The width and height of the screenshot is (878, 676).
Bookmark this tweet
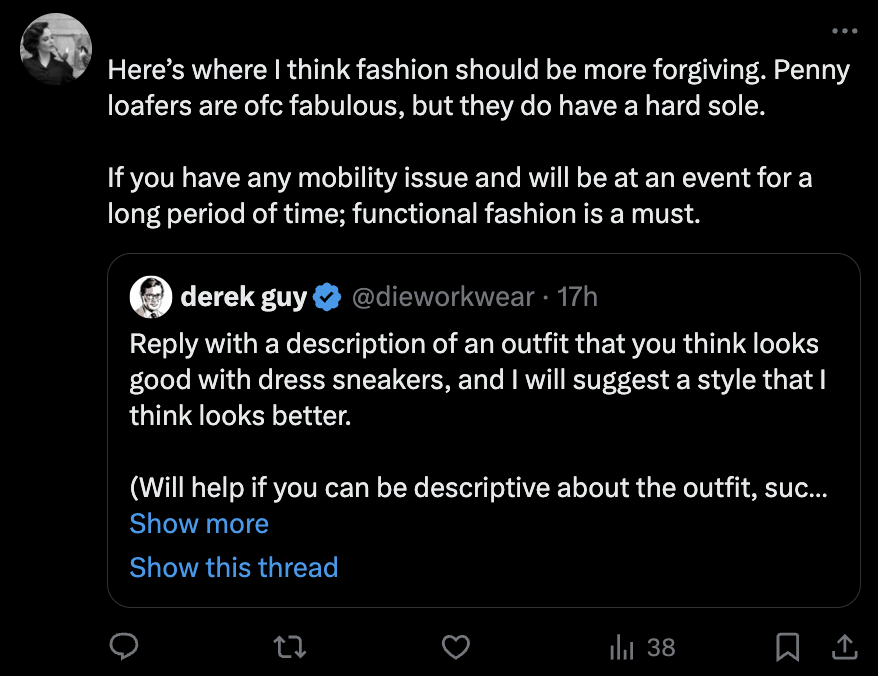pos(788,647)
